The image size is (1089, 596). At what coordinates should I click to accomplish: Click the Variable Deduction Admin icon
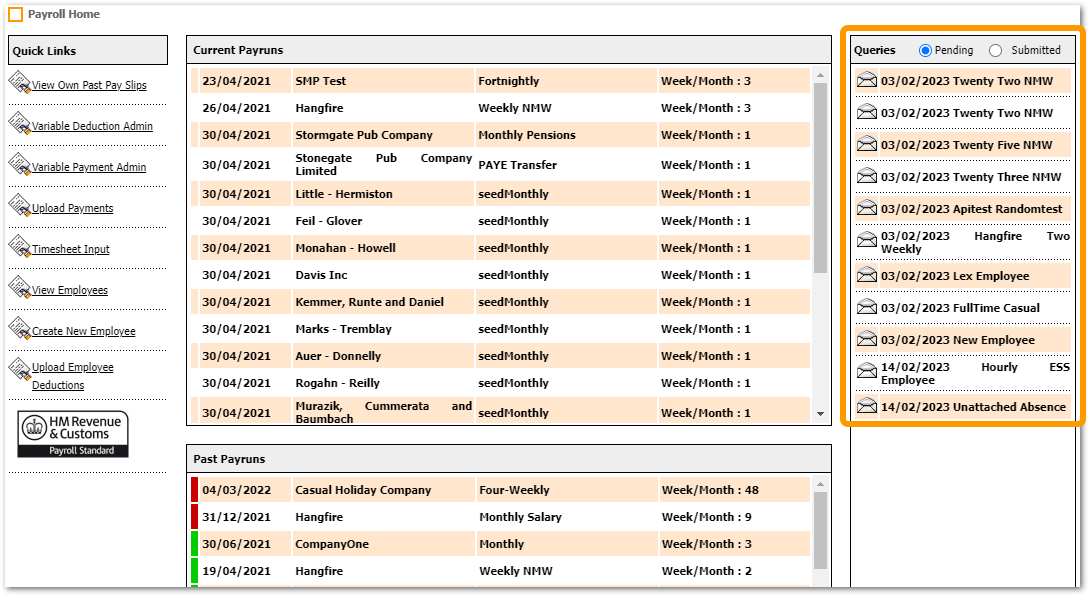19,124
